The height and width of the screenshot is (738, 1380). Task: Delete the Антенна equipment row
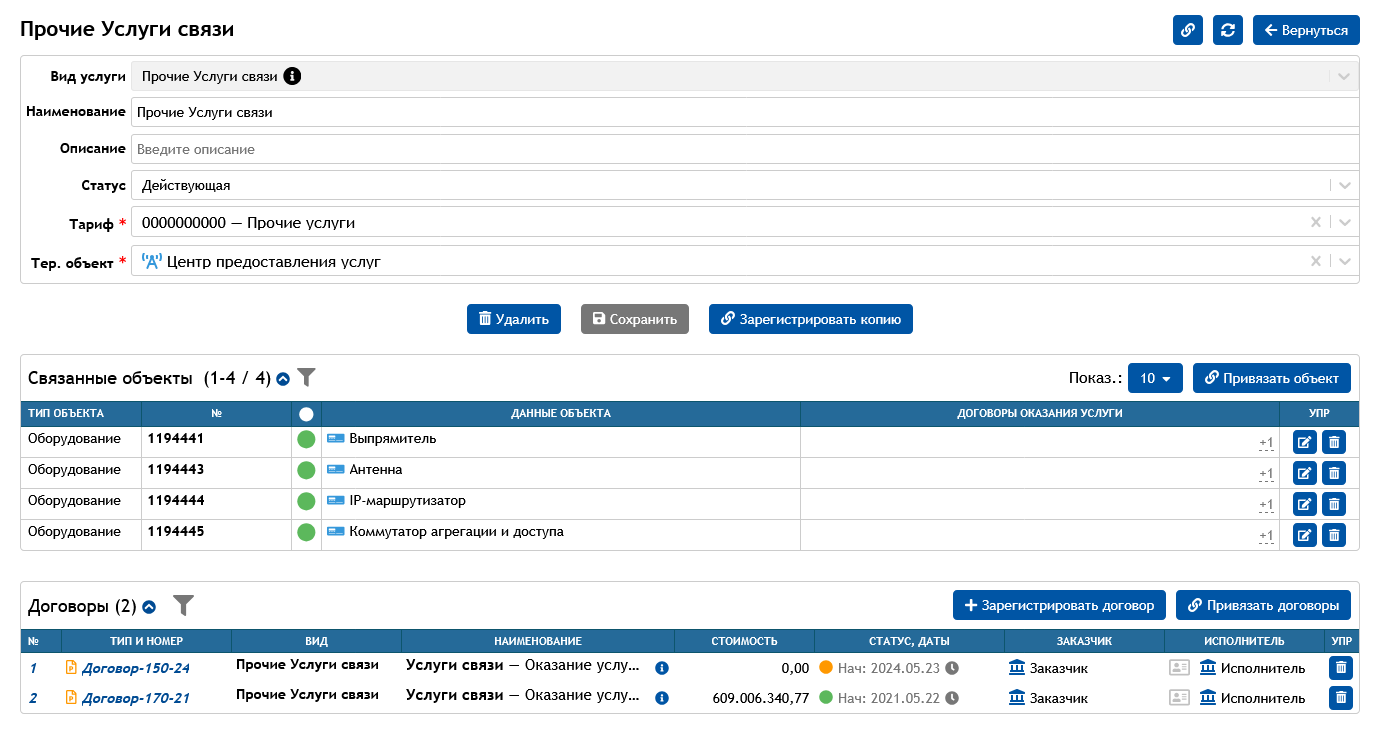point(1334,473)
